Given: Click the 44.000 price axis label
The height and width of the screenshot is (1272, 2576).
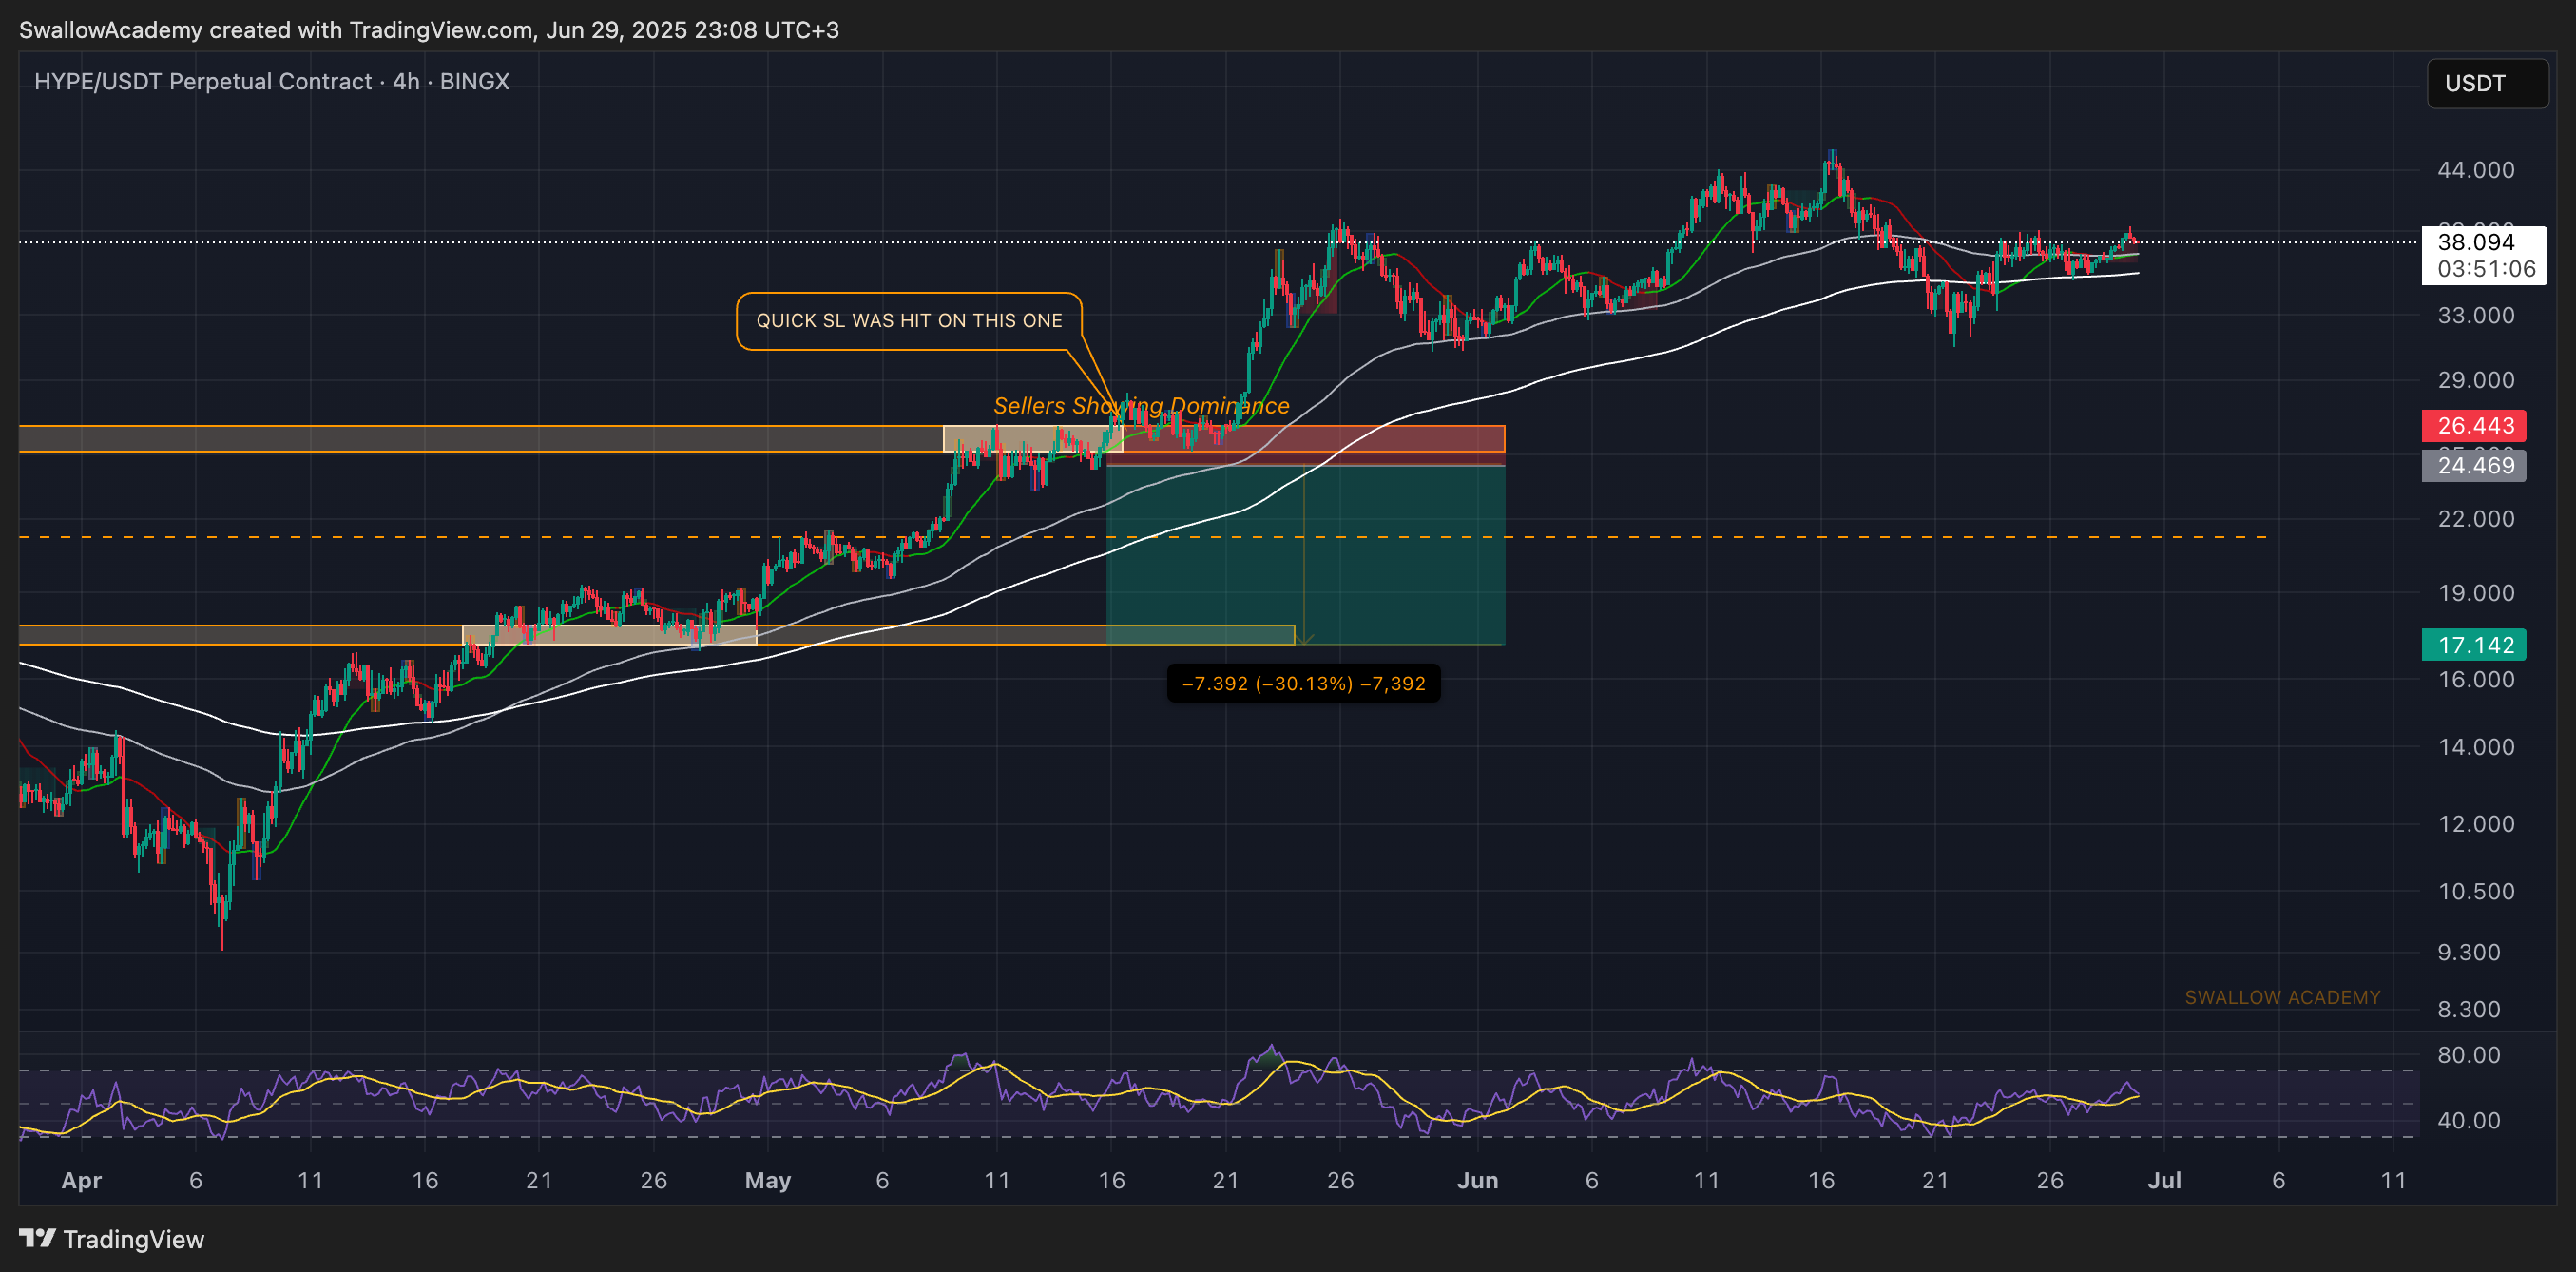Looking at the screenshot, I should tap(2475, 170).
